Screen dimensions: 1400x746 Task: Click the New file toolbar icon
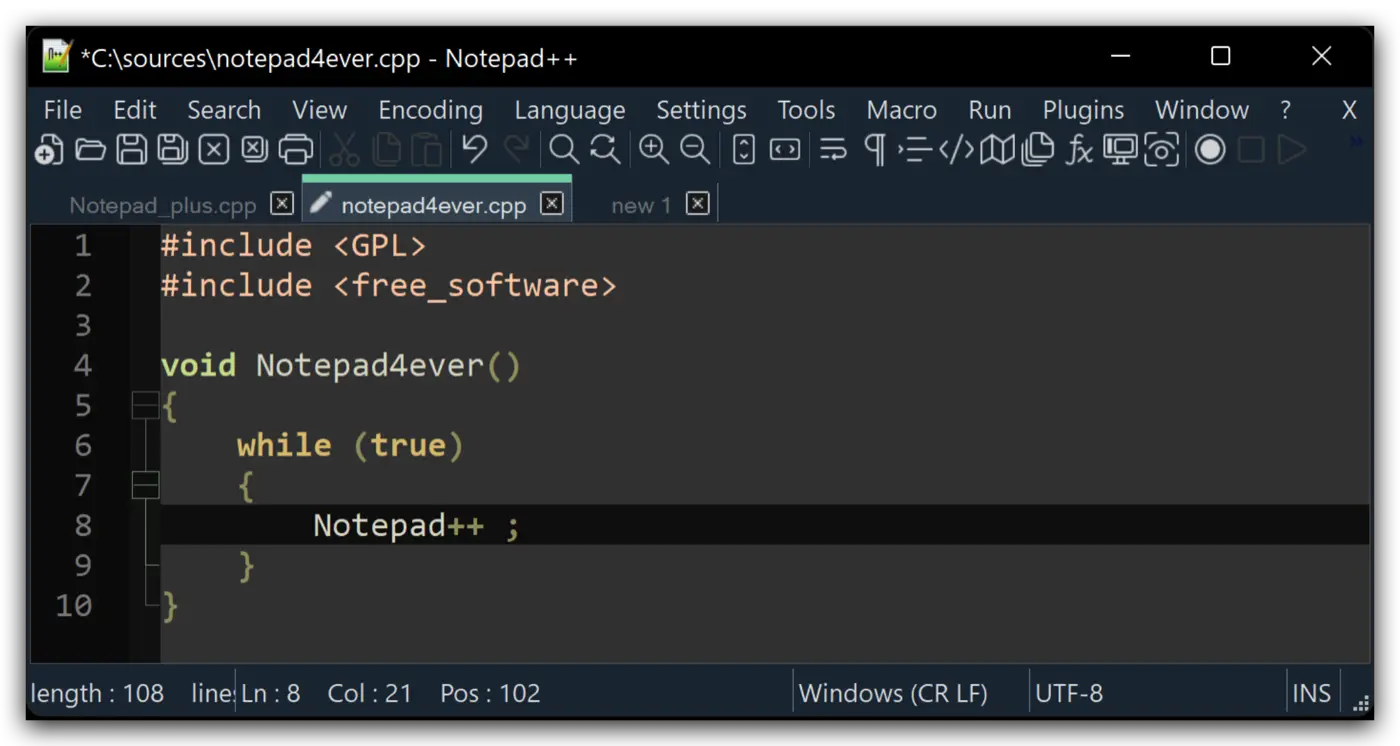click(49, 150)
